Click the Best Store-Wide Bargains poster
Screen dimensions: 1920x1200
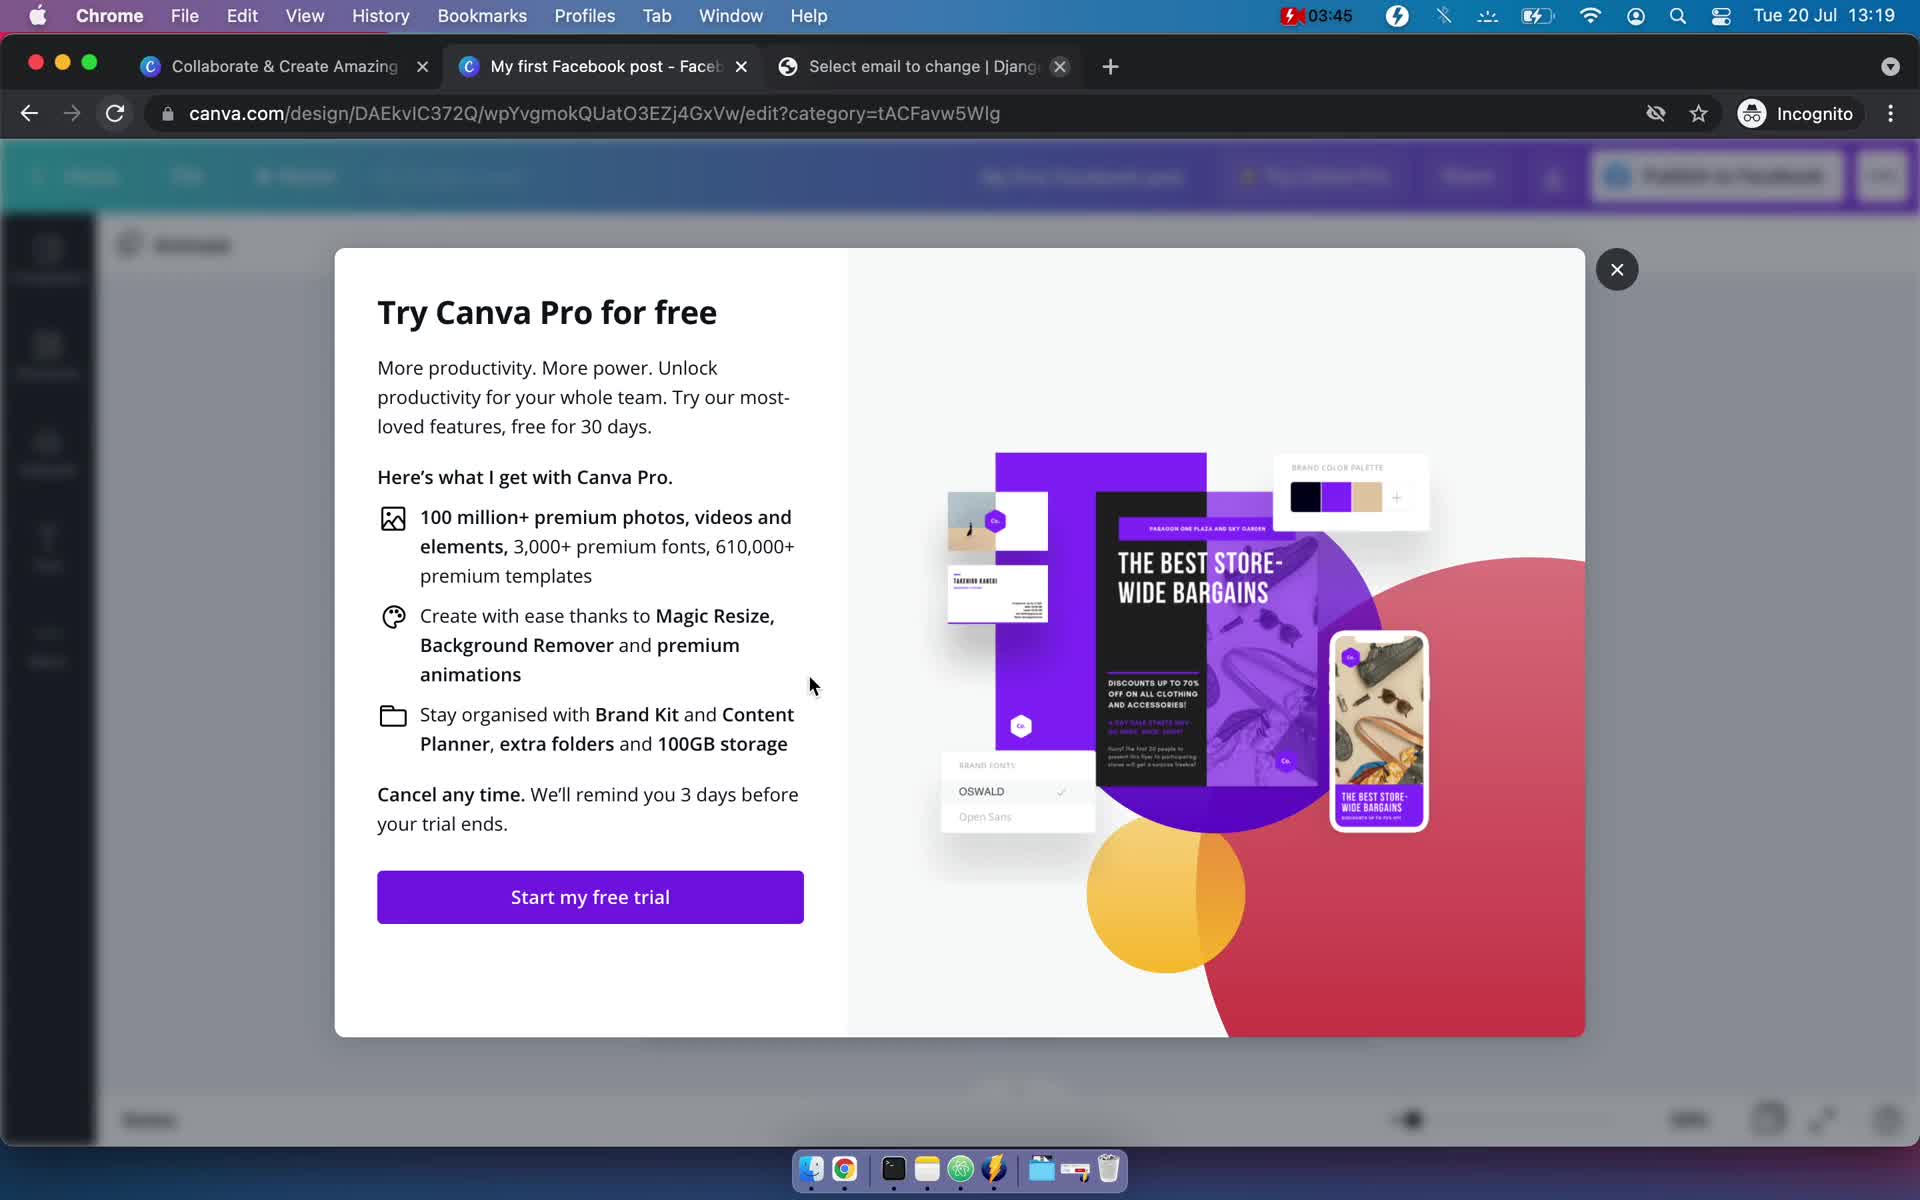pyautogui.click(x=1206, y=639)
